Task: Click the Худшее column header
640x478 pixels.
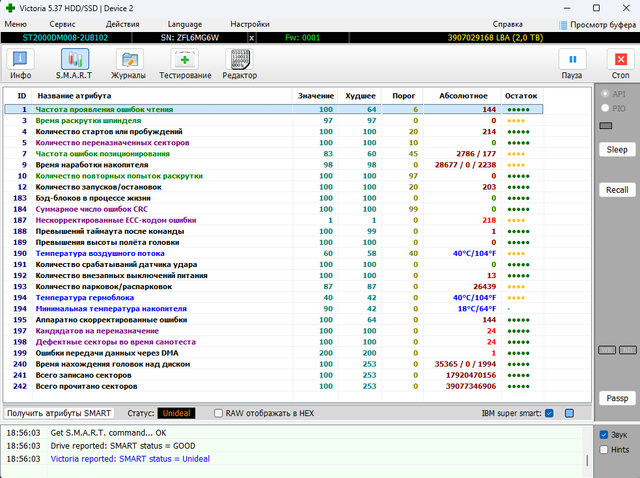Action: 360,96
